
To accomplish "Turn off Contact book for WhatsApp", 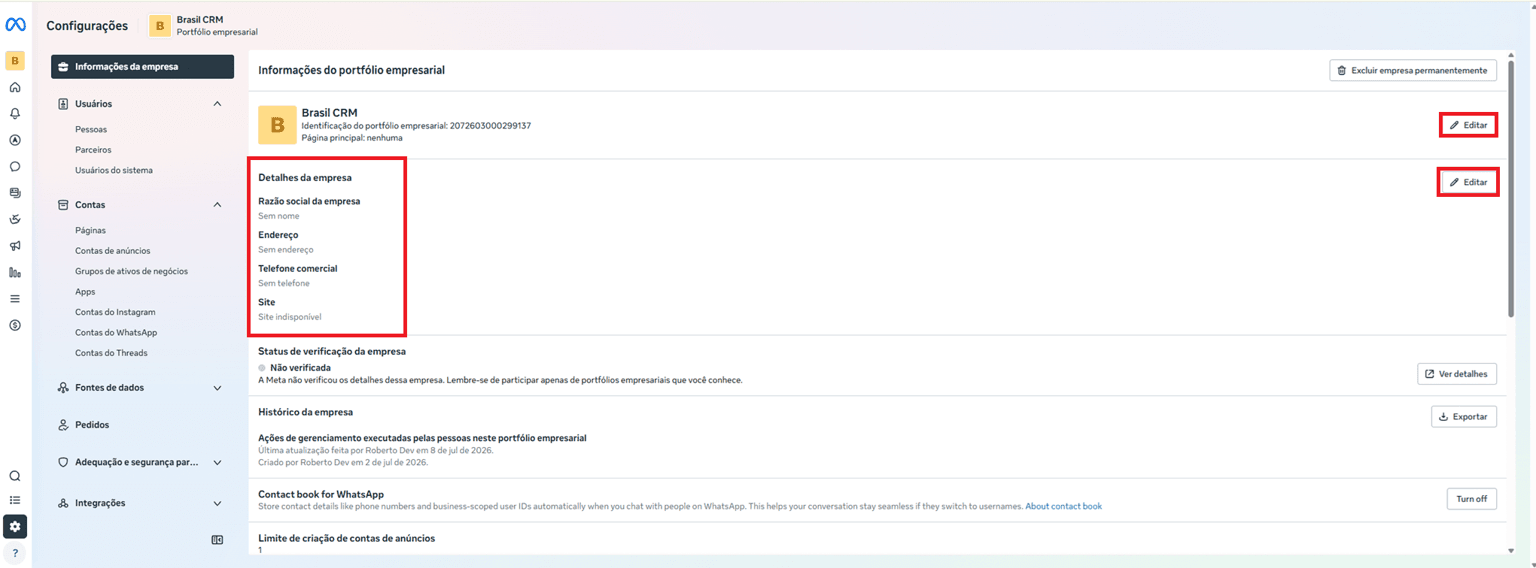I will (1472, 499).
